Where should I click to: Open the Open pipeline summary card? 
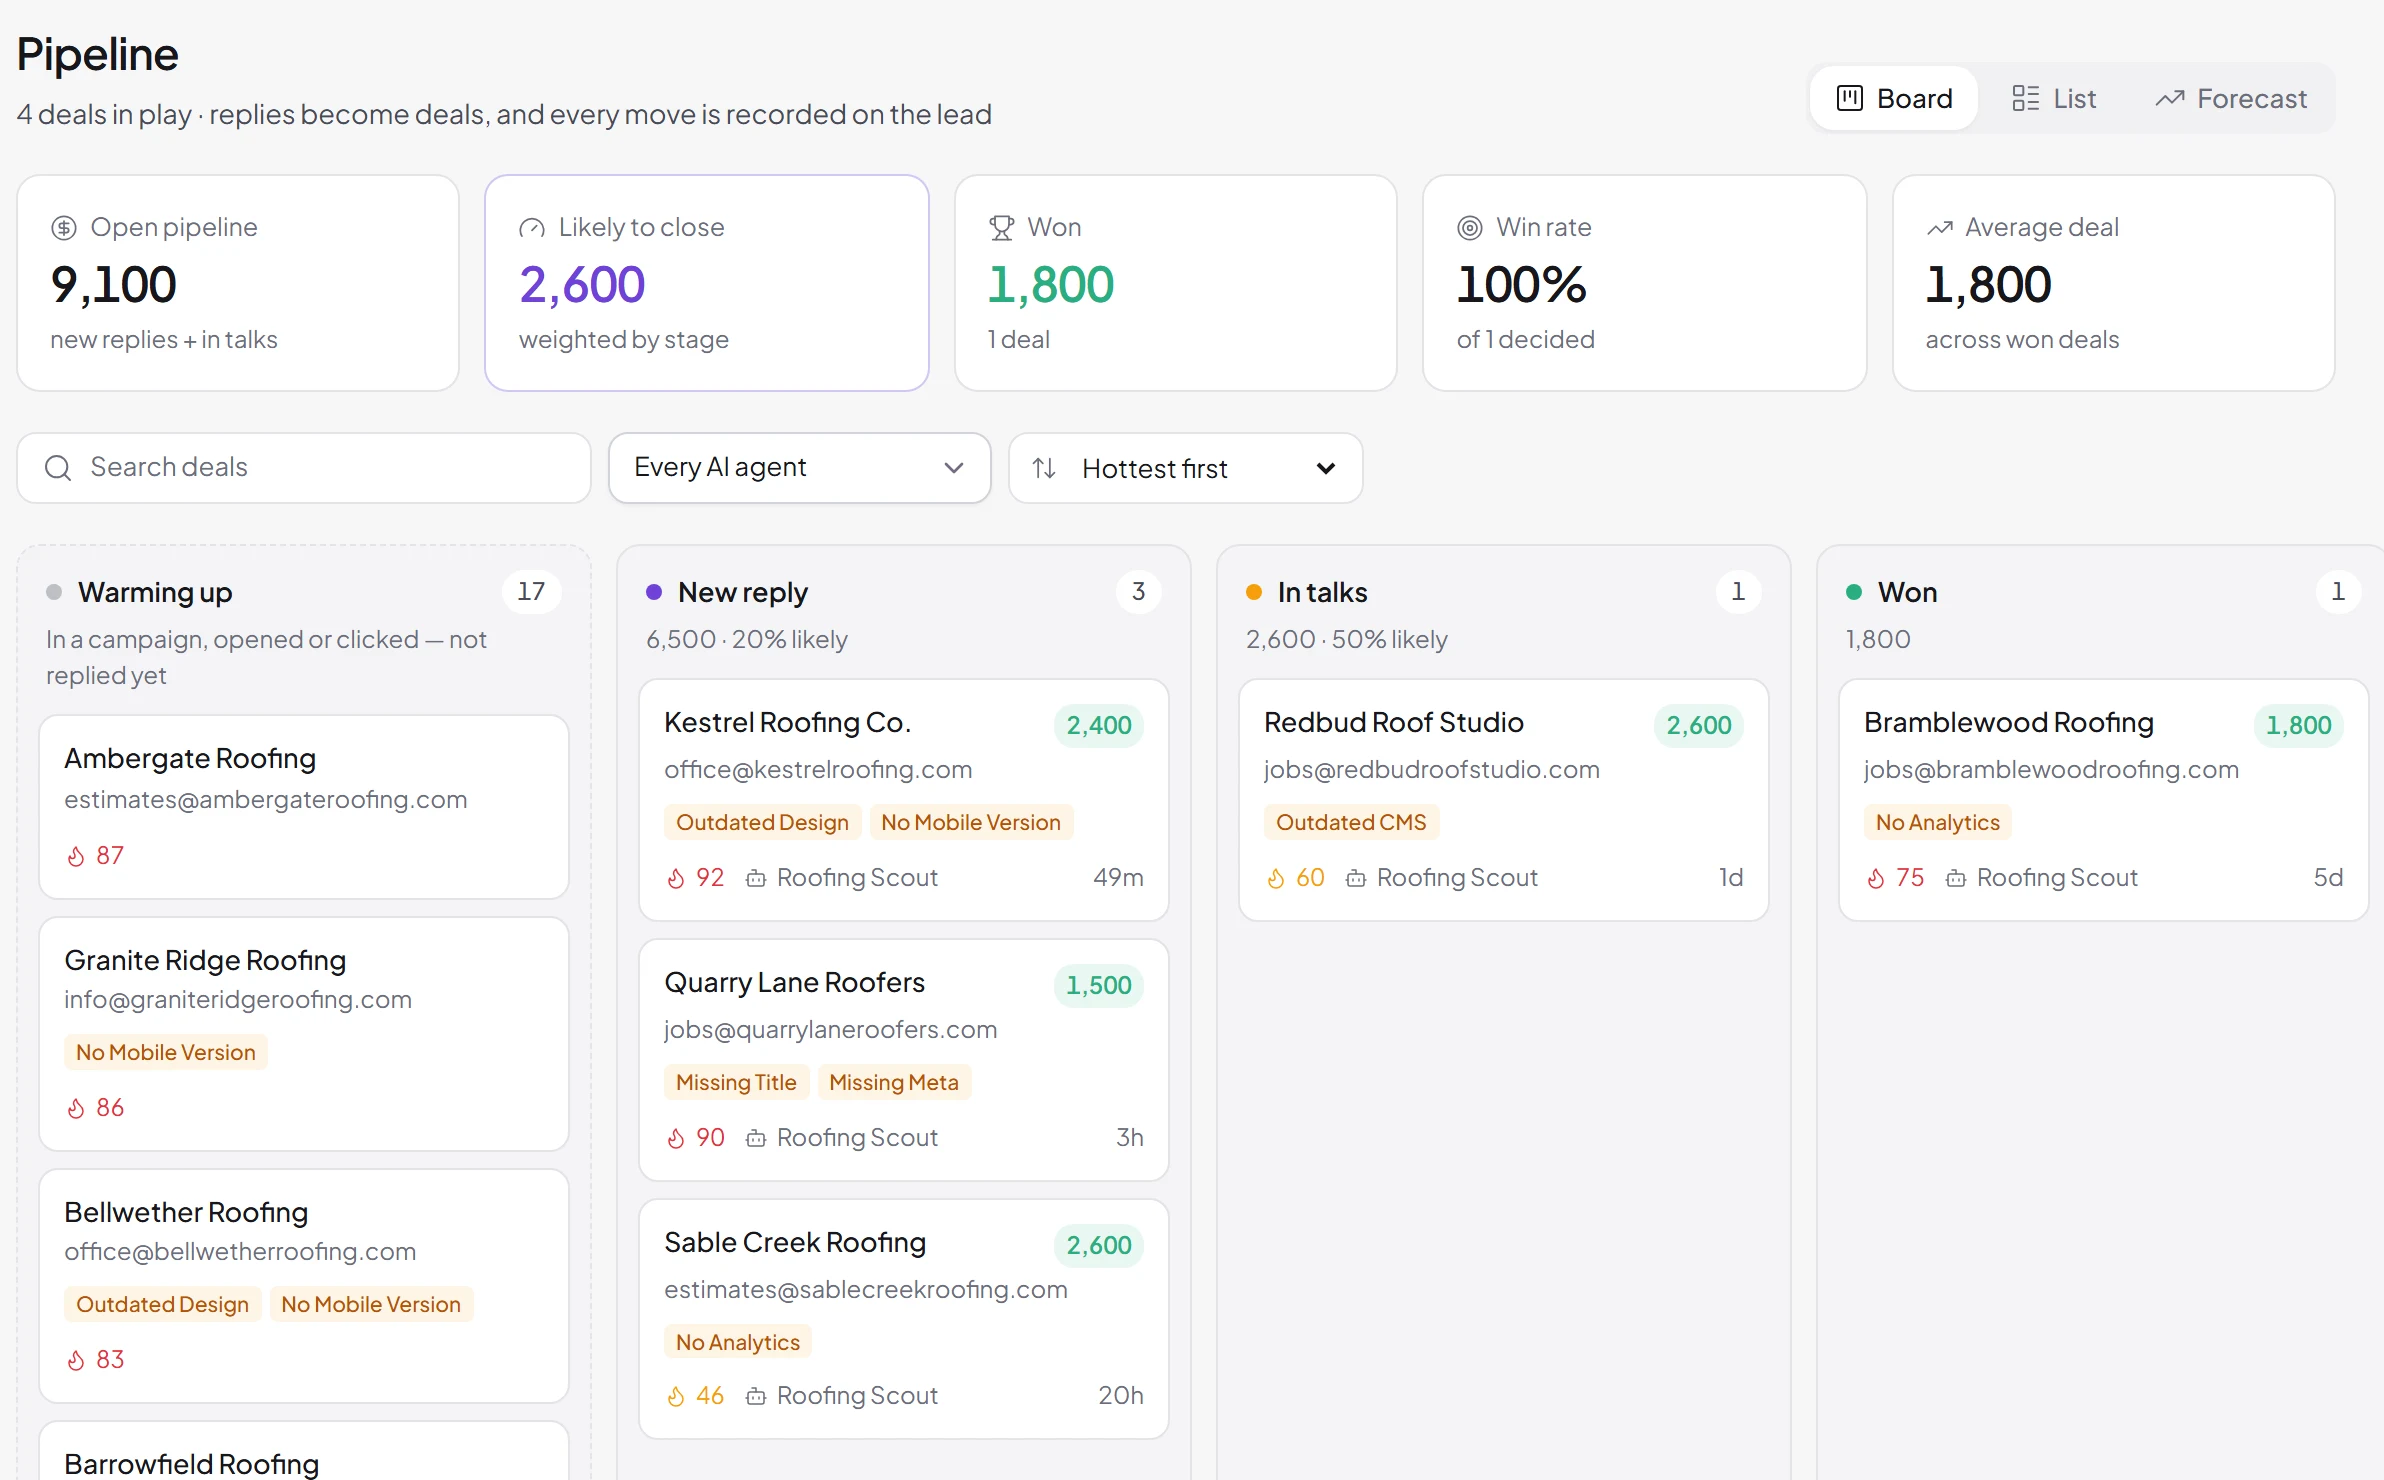click(238, 283)
